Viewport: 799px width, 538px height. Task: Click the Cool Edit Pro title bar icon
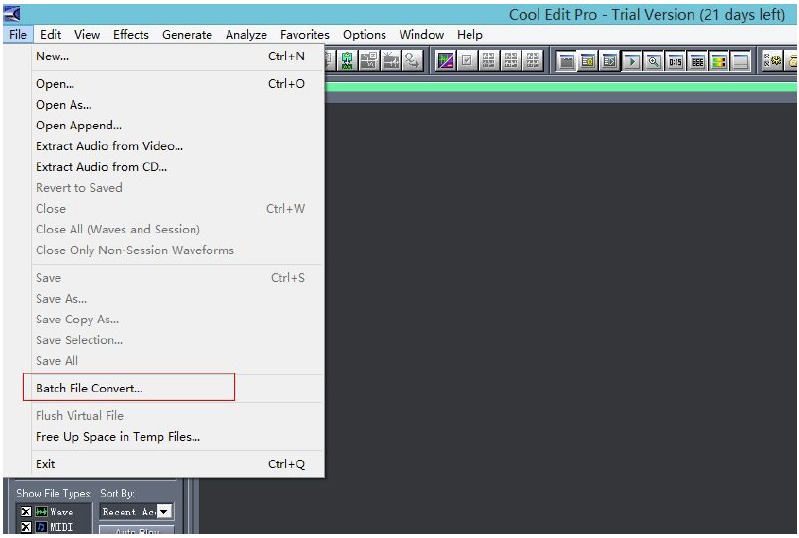click(12, 13)
